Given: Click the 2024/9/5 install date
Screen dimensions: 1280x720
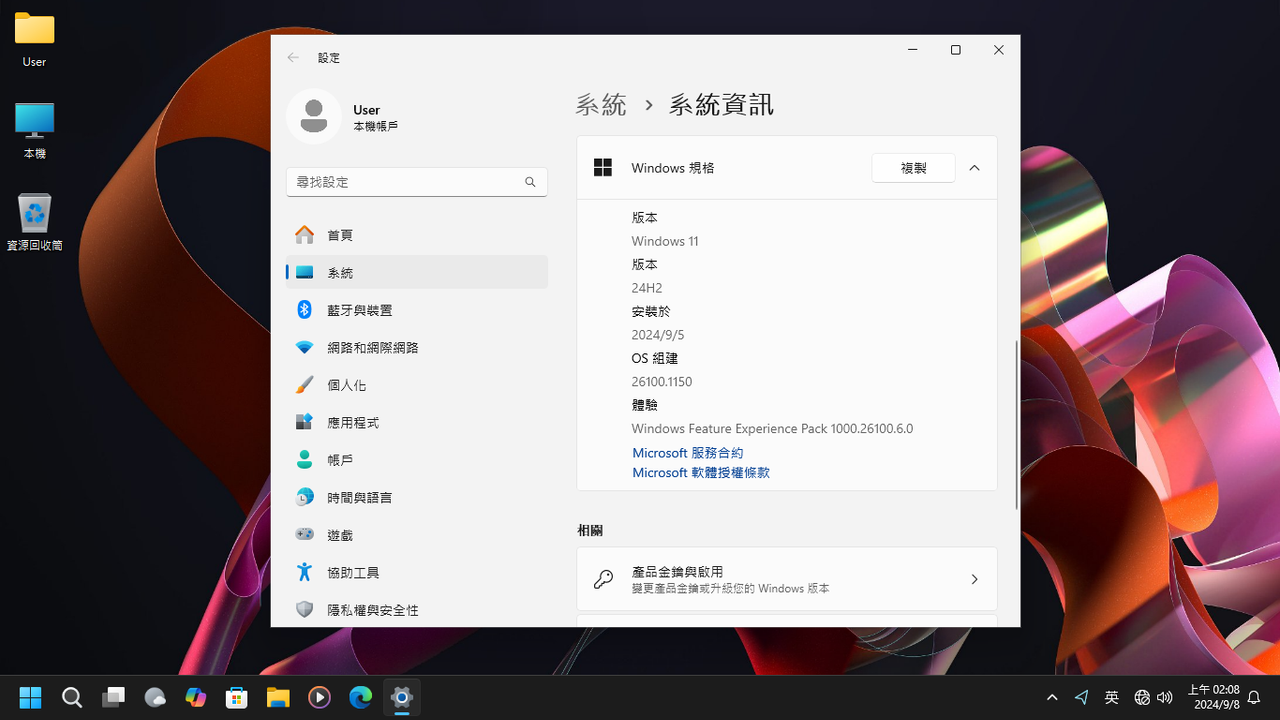Looking at the screenshot, I should pos(658,335).
